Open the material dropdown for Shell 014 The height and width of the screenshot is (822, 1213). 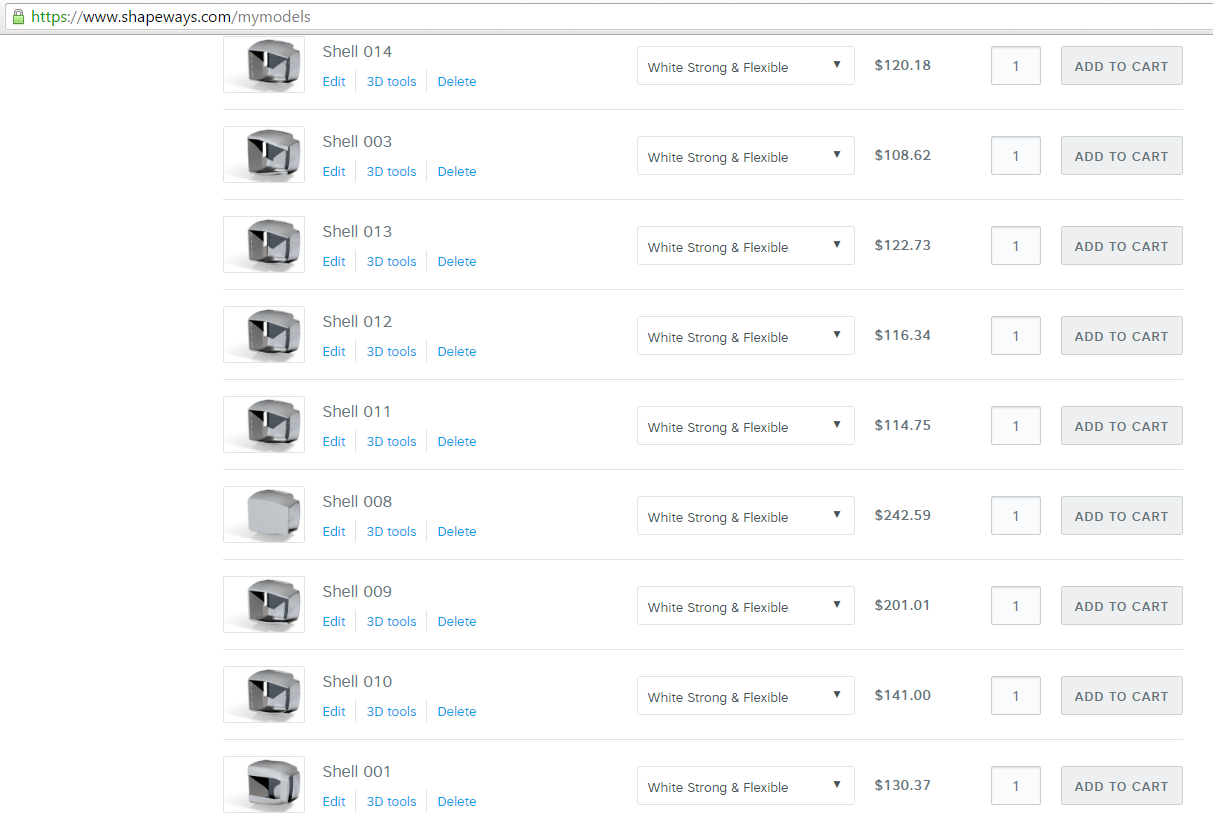(x=745, y=65)
